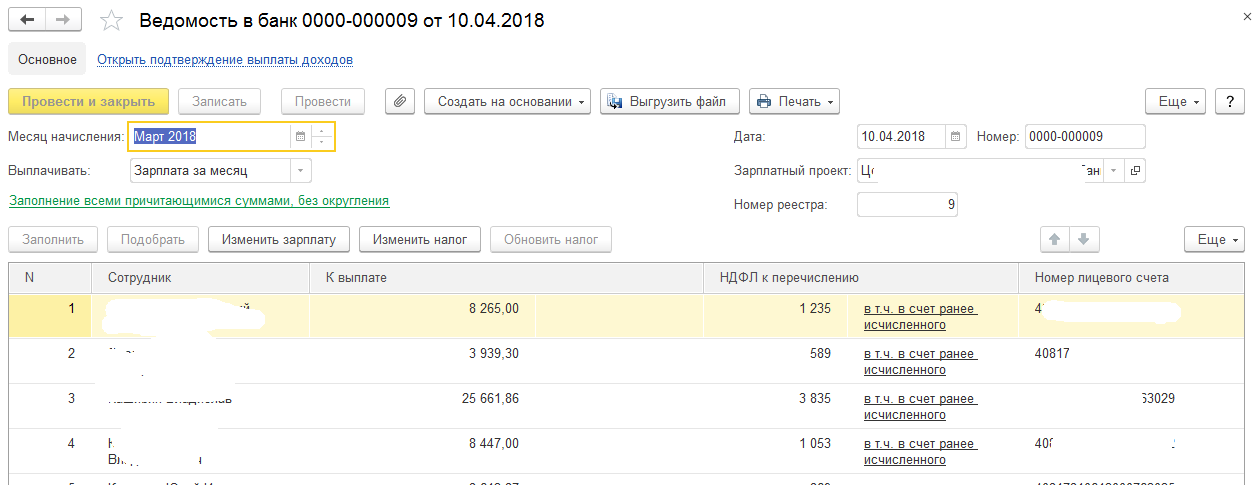The height and width of the screenshot is (485, 1258).
Task: Click the back navigation arrow
Action: (x=27, y=20)
